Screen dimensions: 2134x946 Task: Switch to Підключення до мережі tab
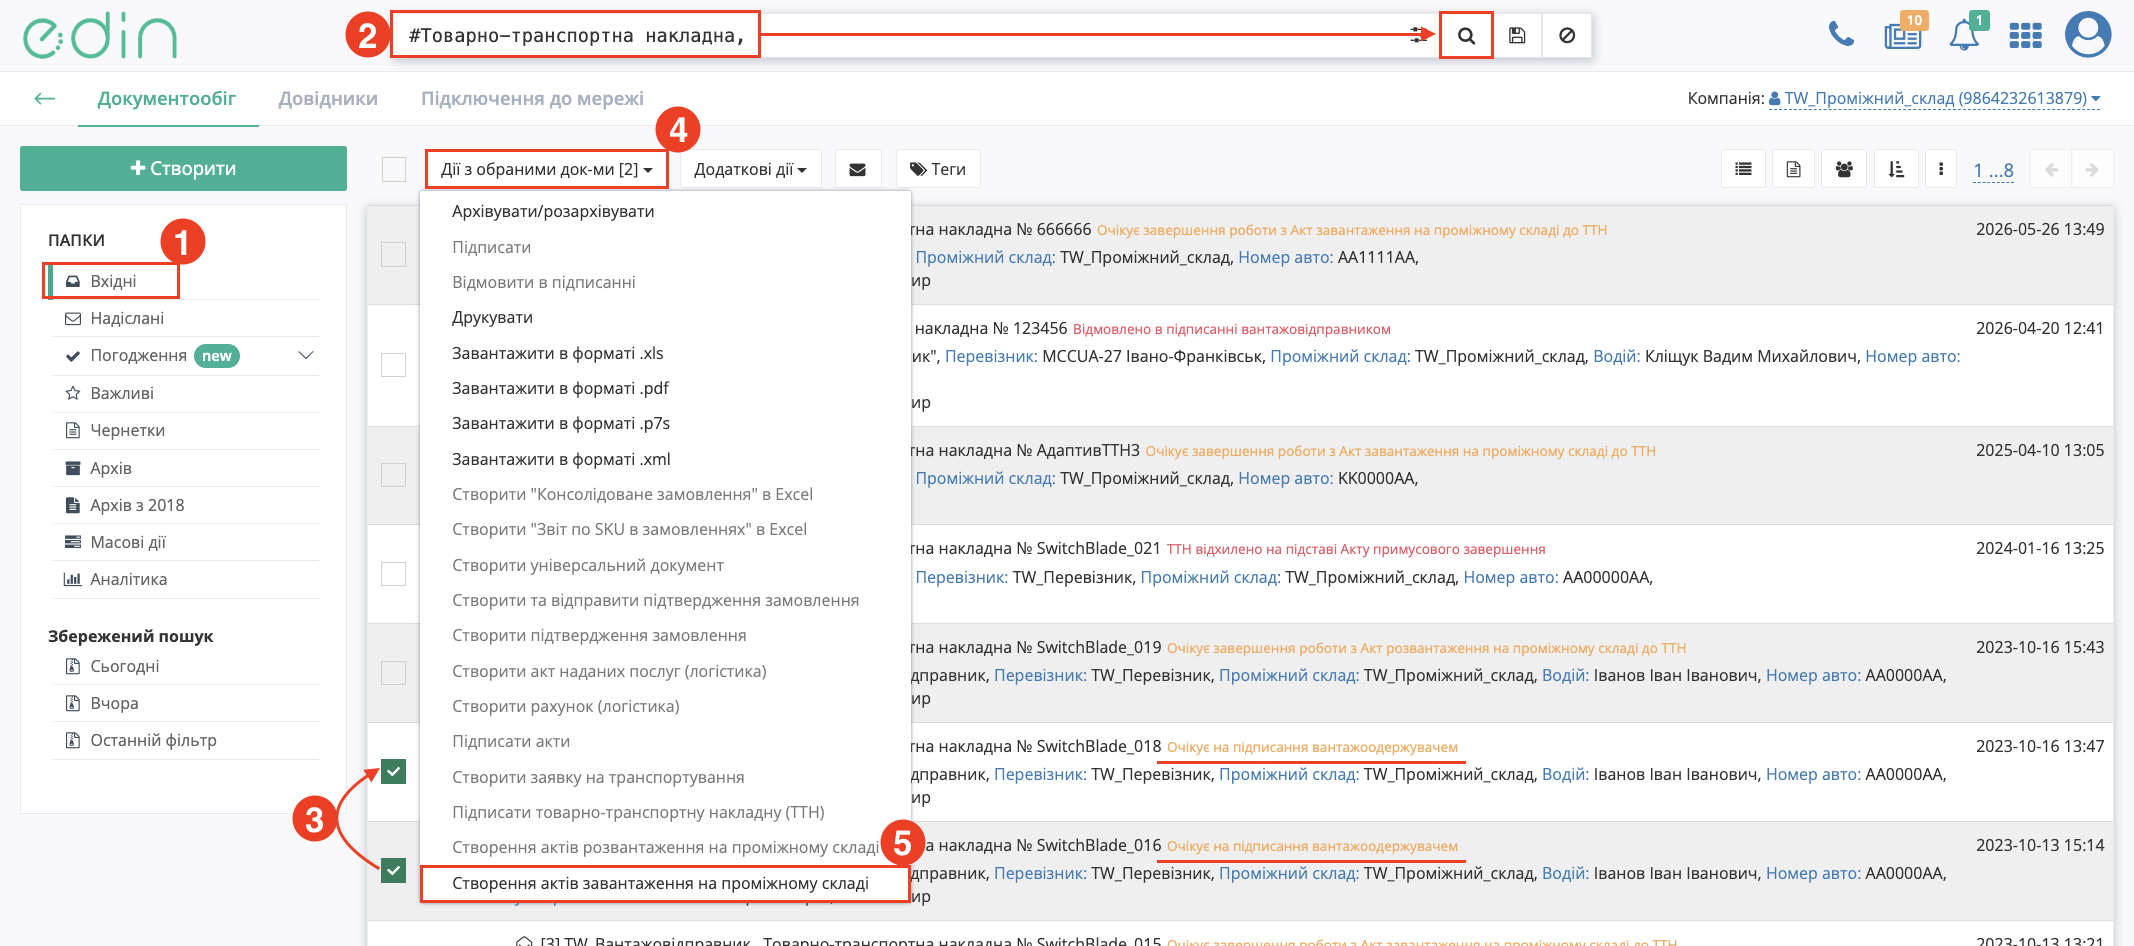pyautogui.click(x=532, y=98)
